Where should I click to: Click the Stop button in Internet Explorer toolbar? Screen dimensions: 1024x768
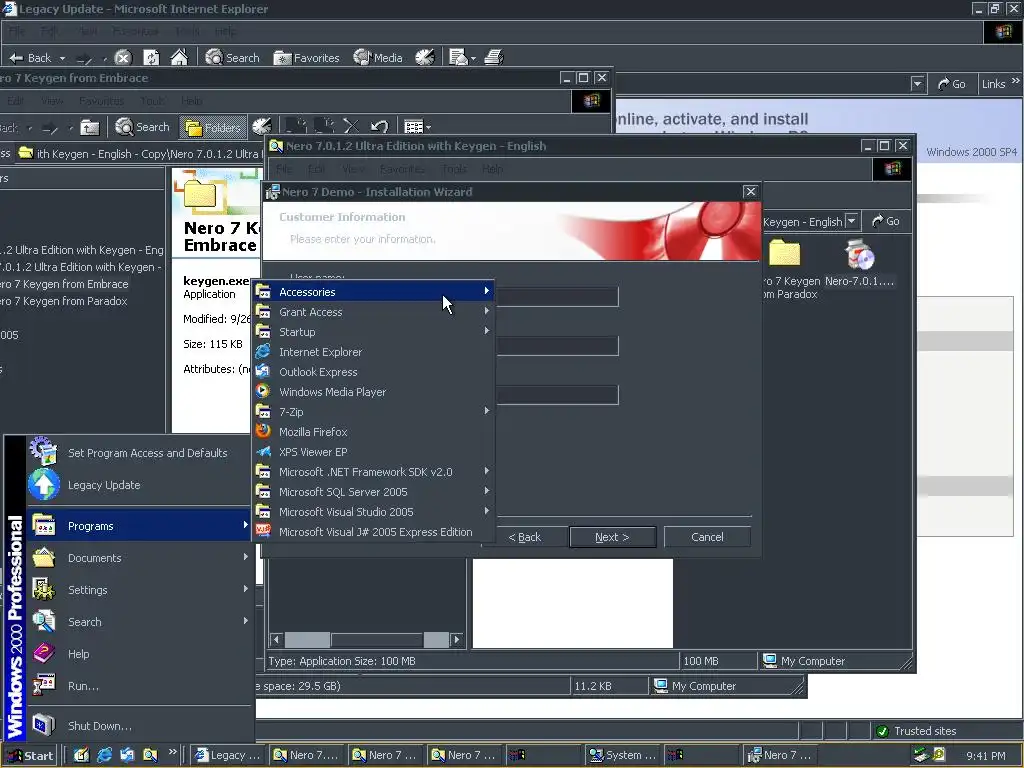(123, 57)
